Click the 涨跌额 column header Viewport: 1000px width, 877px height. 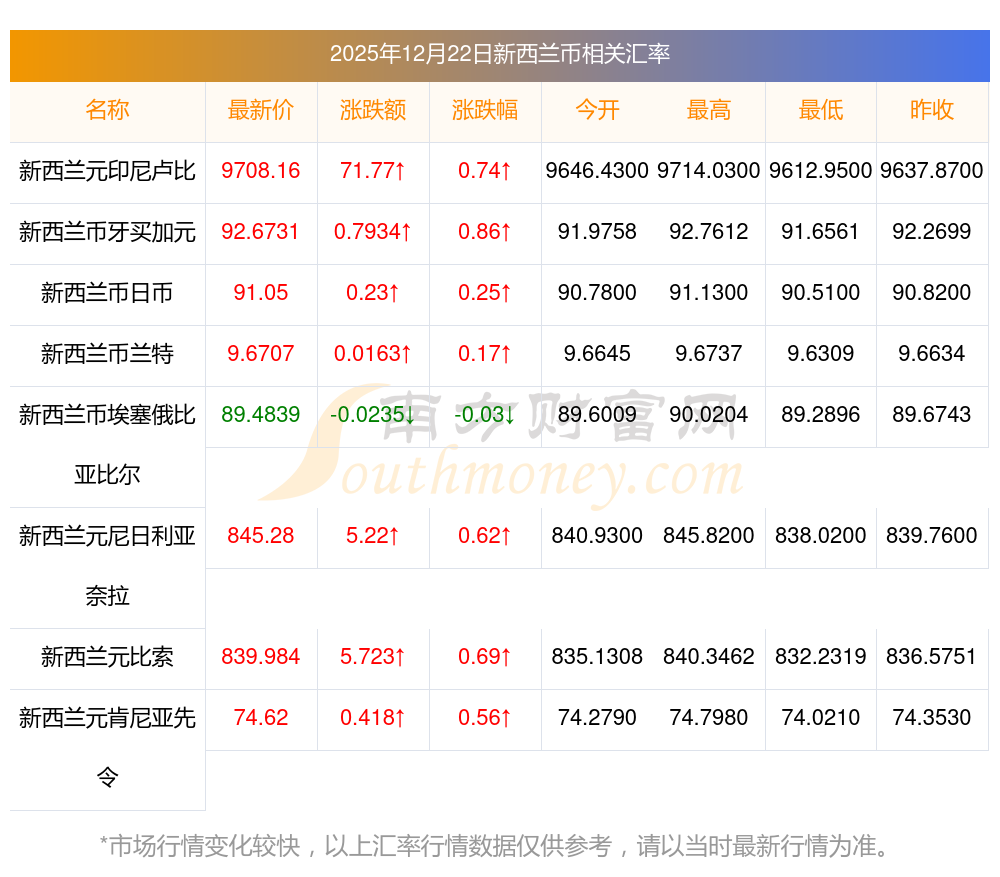pyautogui.click(x=373, y=110)
